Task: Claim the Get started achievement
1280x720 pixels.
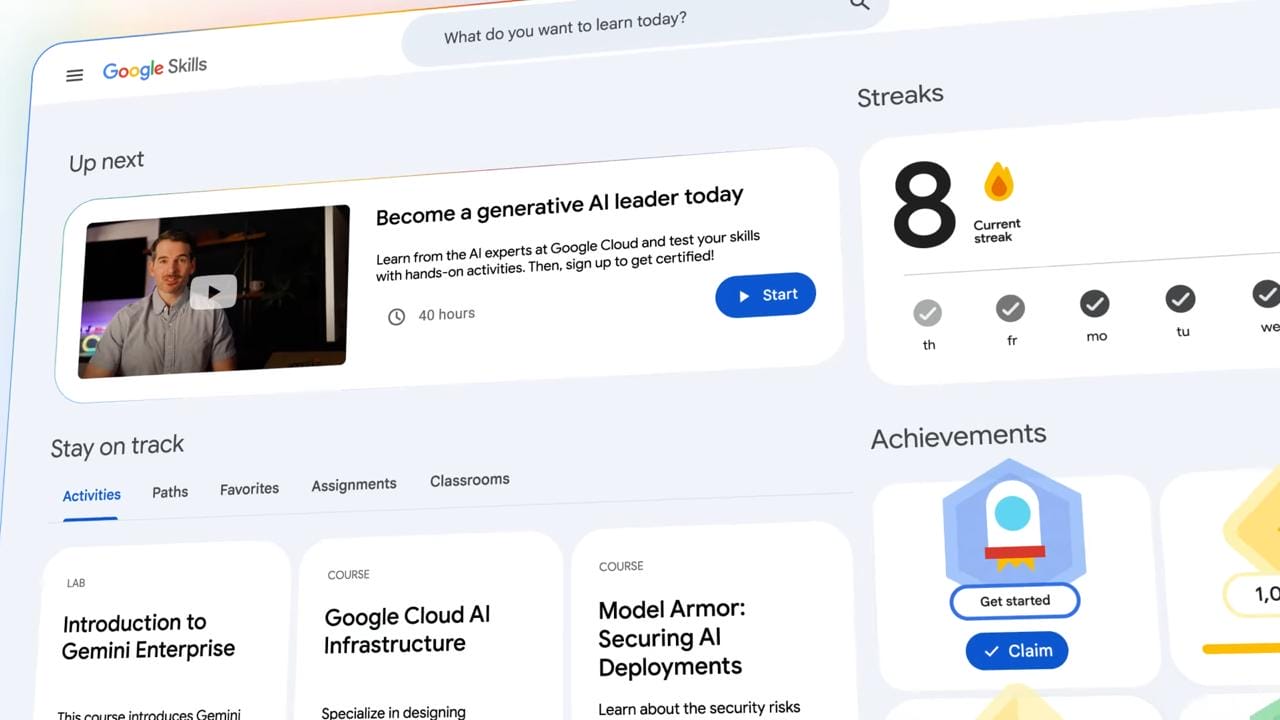Action: pos(1017,651)
